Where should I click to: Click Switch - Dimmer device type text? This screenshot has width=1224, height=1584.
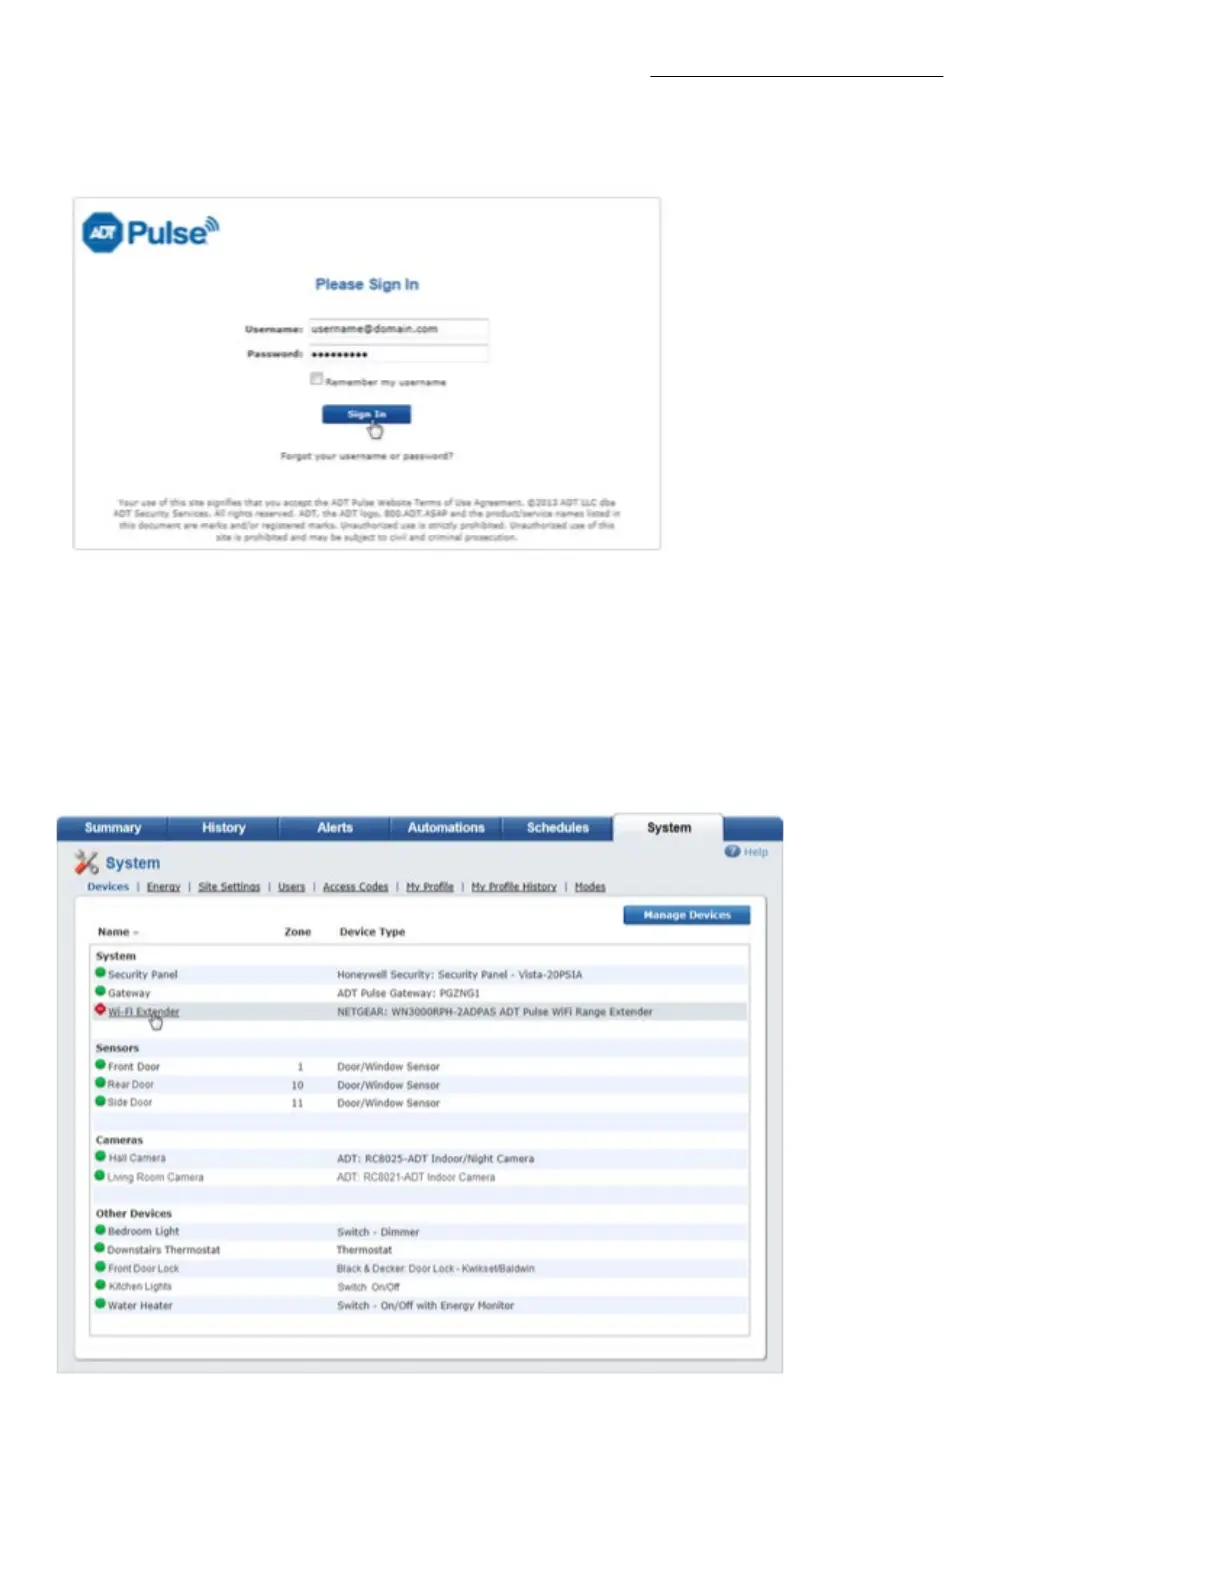[x=378, y=1232]
